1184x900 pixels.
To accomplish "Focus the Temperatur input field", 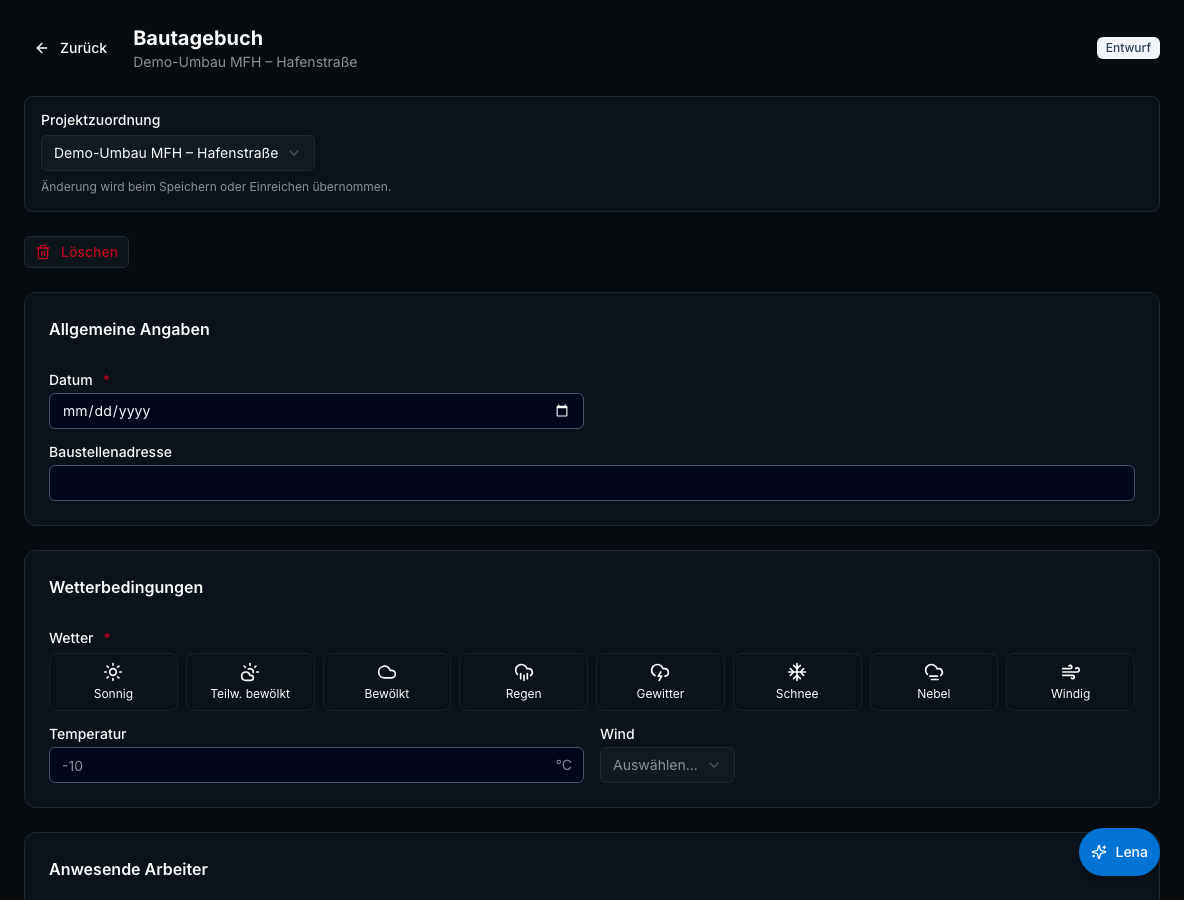I will [x=316, y=765].
